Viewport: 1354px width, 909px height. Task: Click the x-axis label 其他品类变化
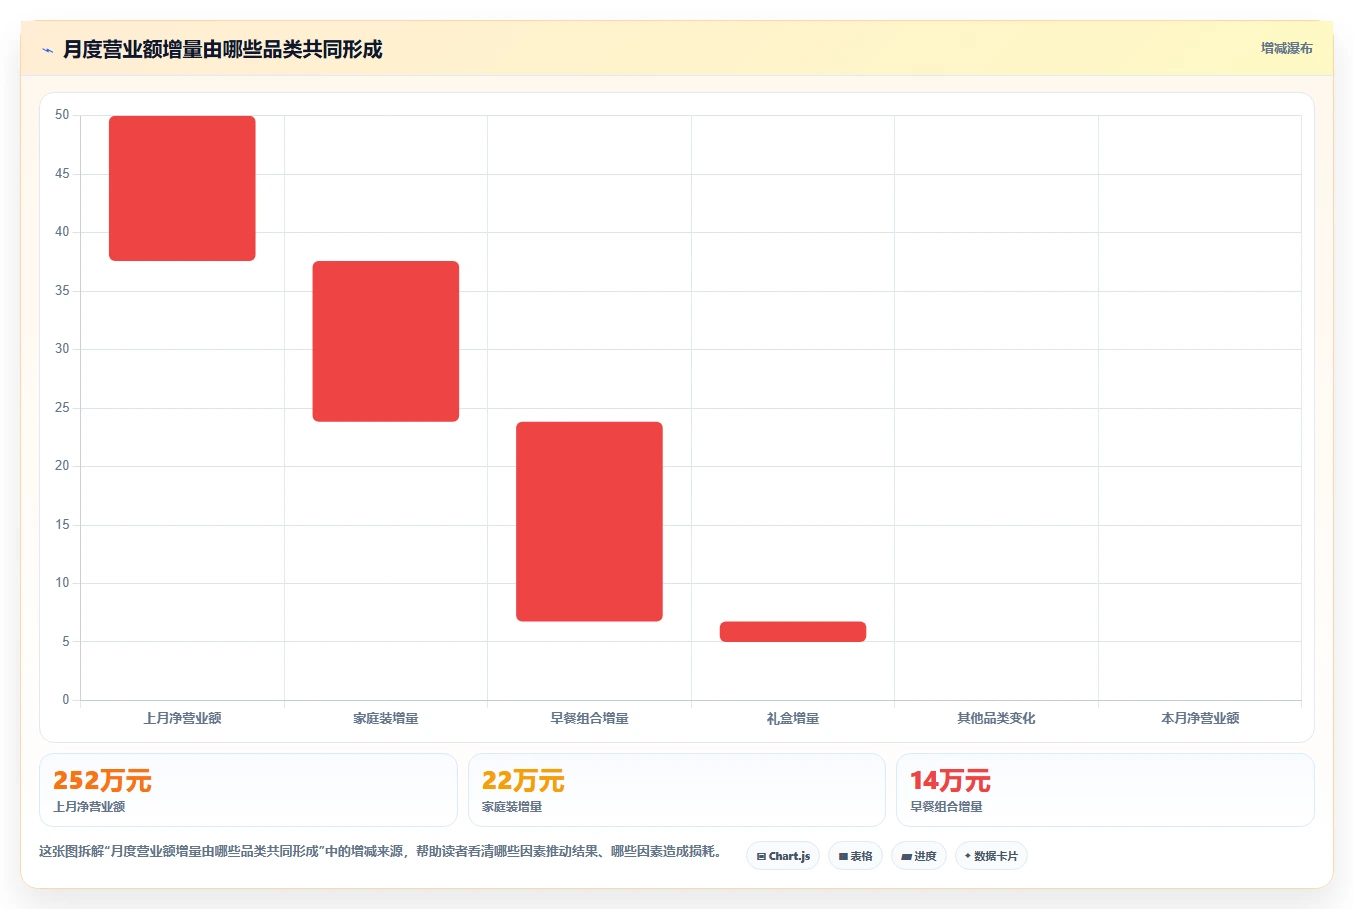point(996,718)
